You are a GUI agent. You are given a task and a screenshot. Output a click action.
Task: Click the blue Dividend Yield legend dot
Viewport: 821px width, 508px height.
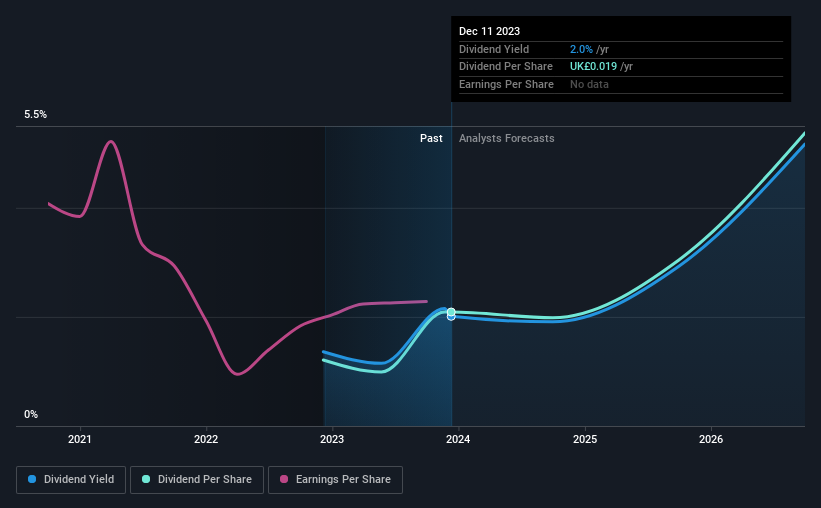click(32, 479)
